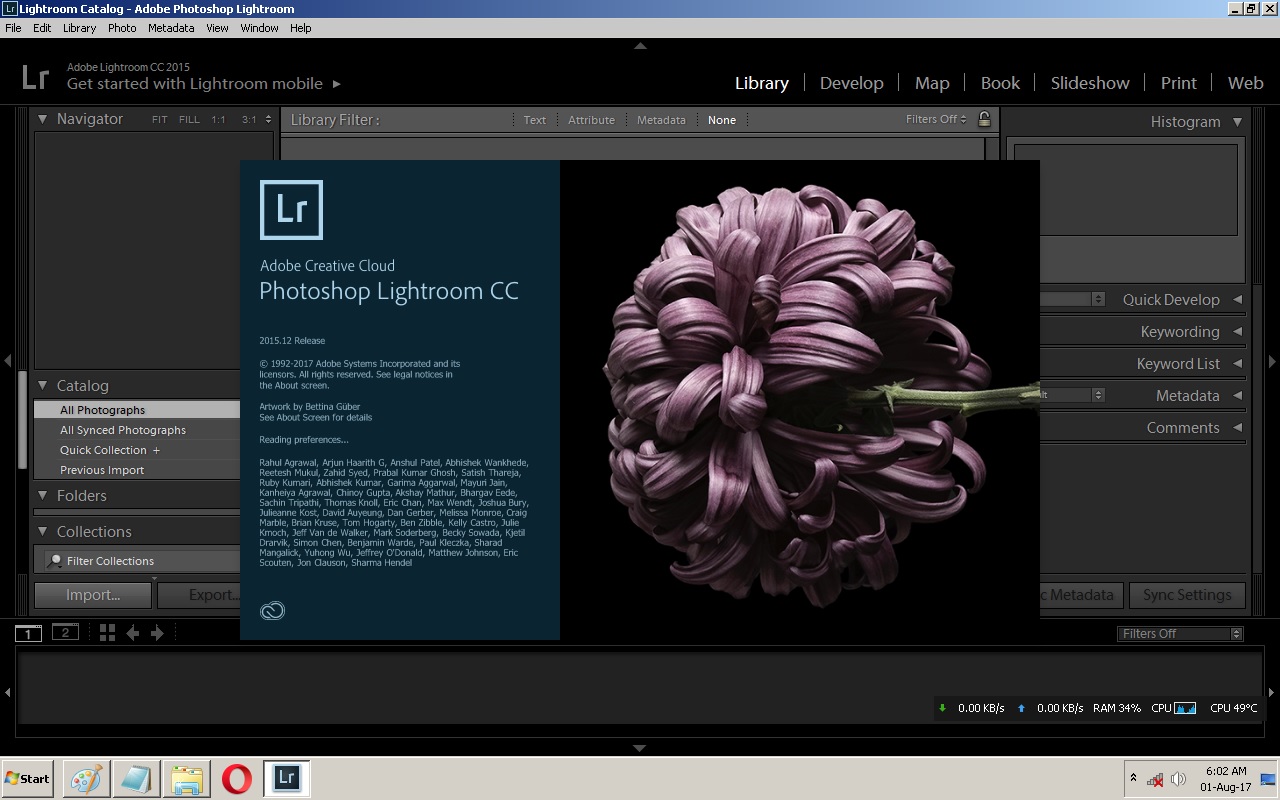This screenshot has width=1280, height=800.
Task: Collapse right panel group with side arrow
Action: click(x=1272, y=361)
